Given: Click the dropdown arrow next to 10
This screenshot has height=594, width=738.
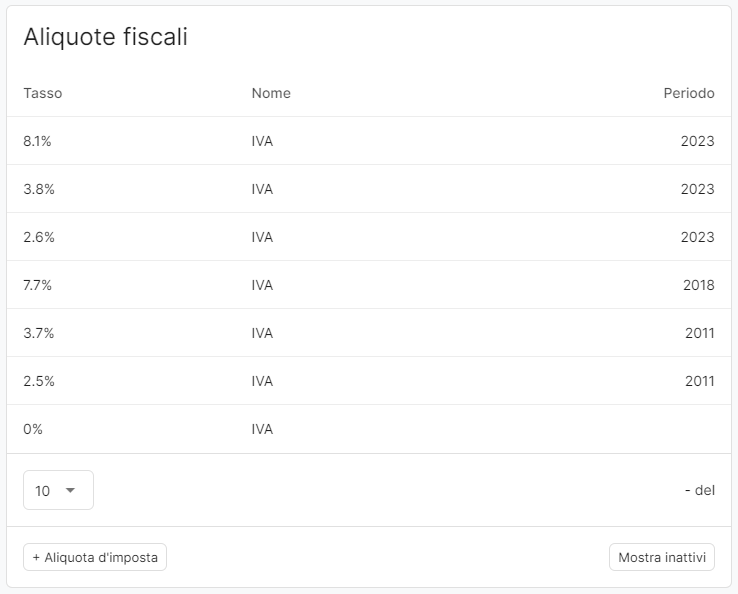Looking at the screenshot, I should [70, 490].
